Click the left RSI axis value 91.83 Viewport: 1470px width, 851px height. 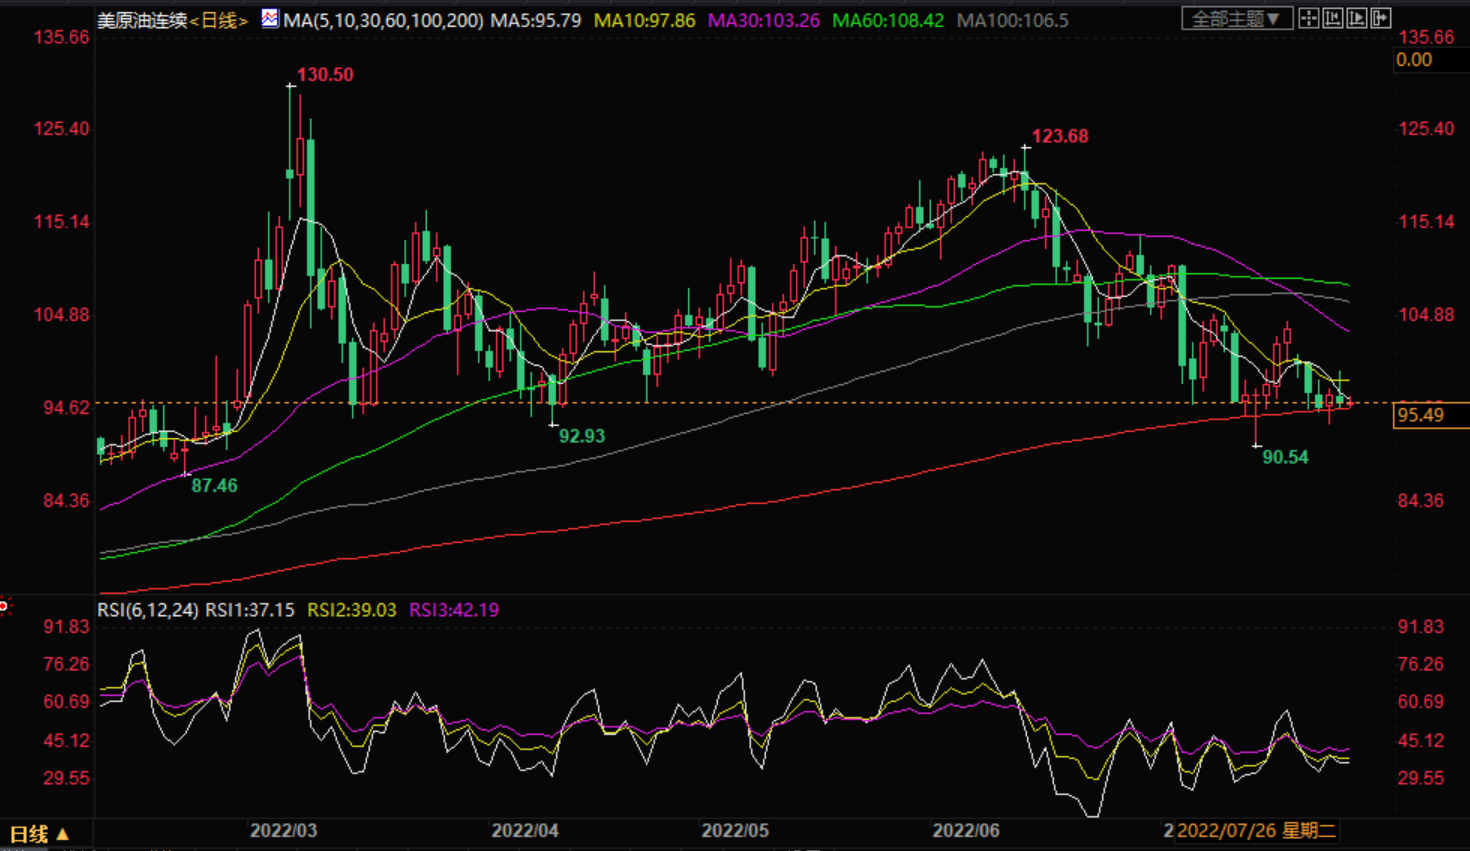[x=66, y=627]
